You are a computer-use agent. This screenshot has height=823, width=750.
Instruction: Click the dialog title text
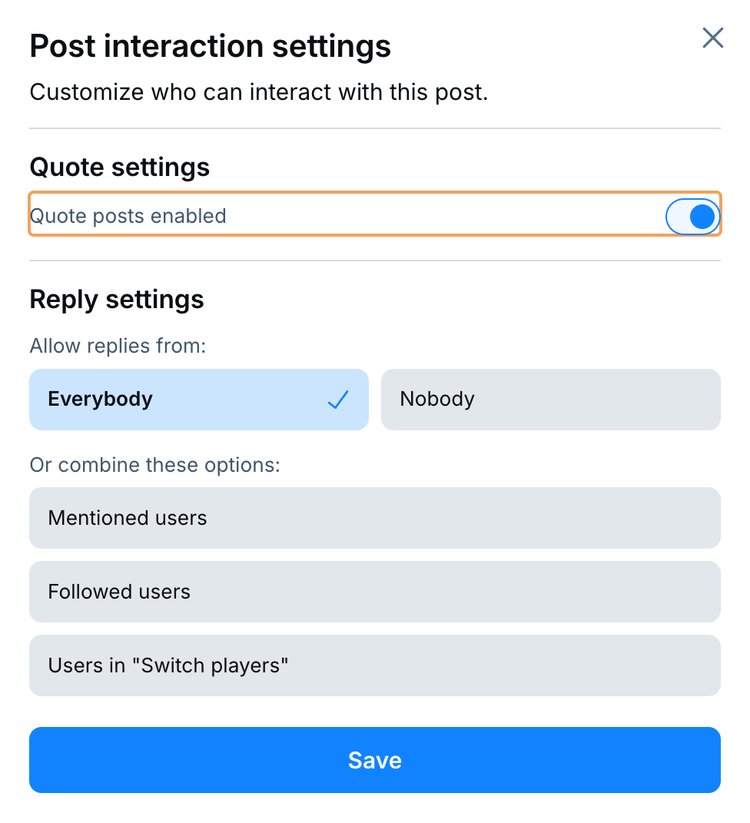click(210, 46)
